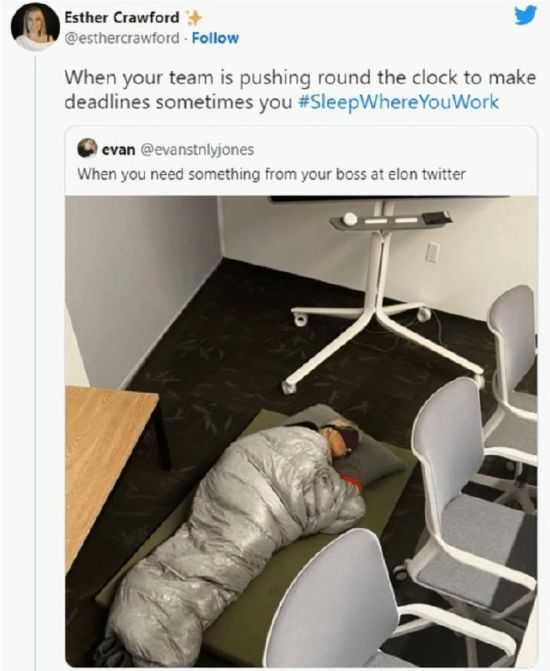The image size is (550, 671).
Task: Open the sleeping bag office photo
Action: 301,431
